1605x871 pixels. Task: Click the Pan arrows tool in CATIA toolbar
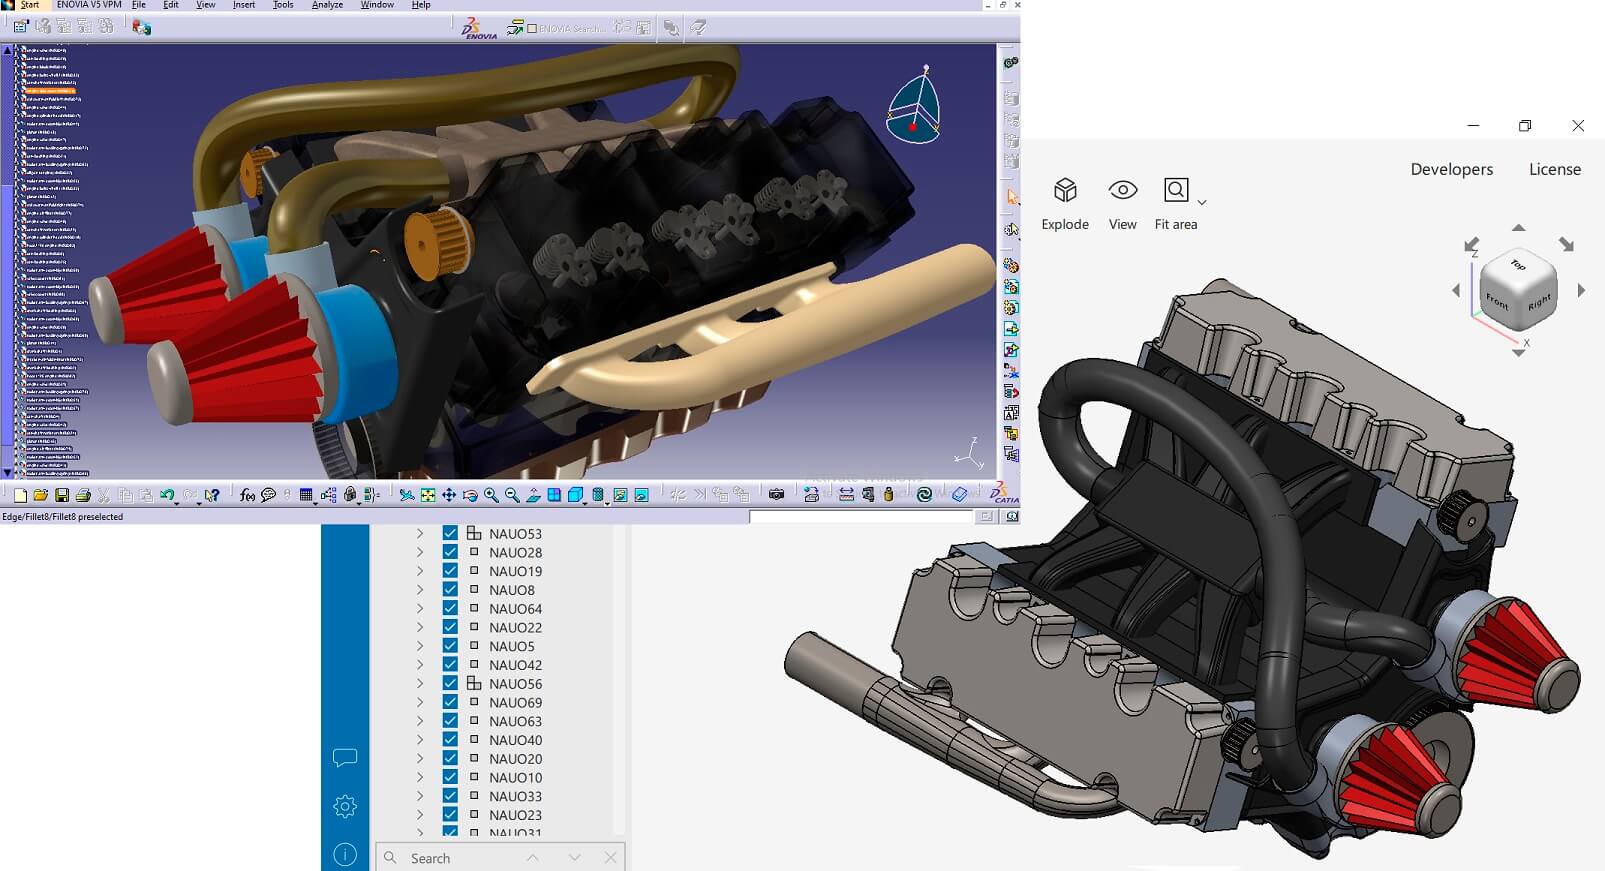(449, 495)
